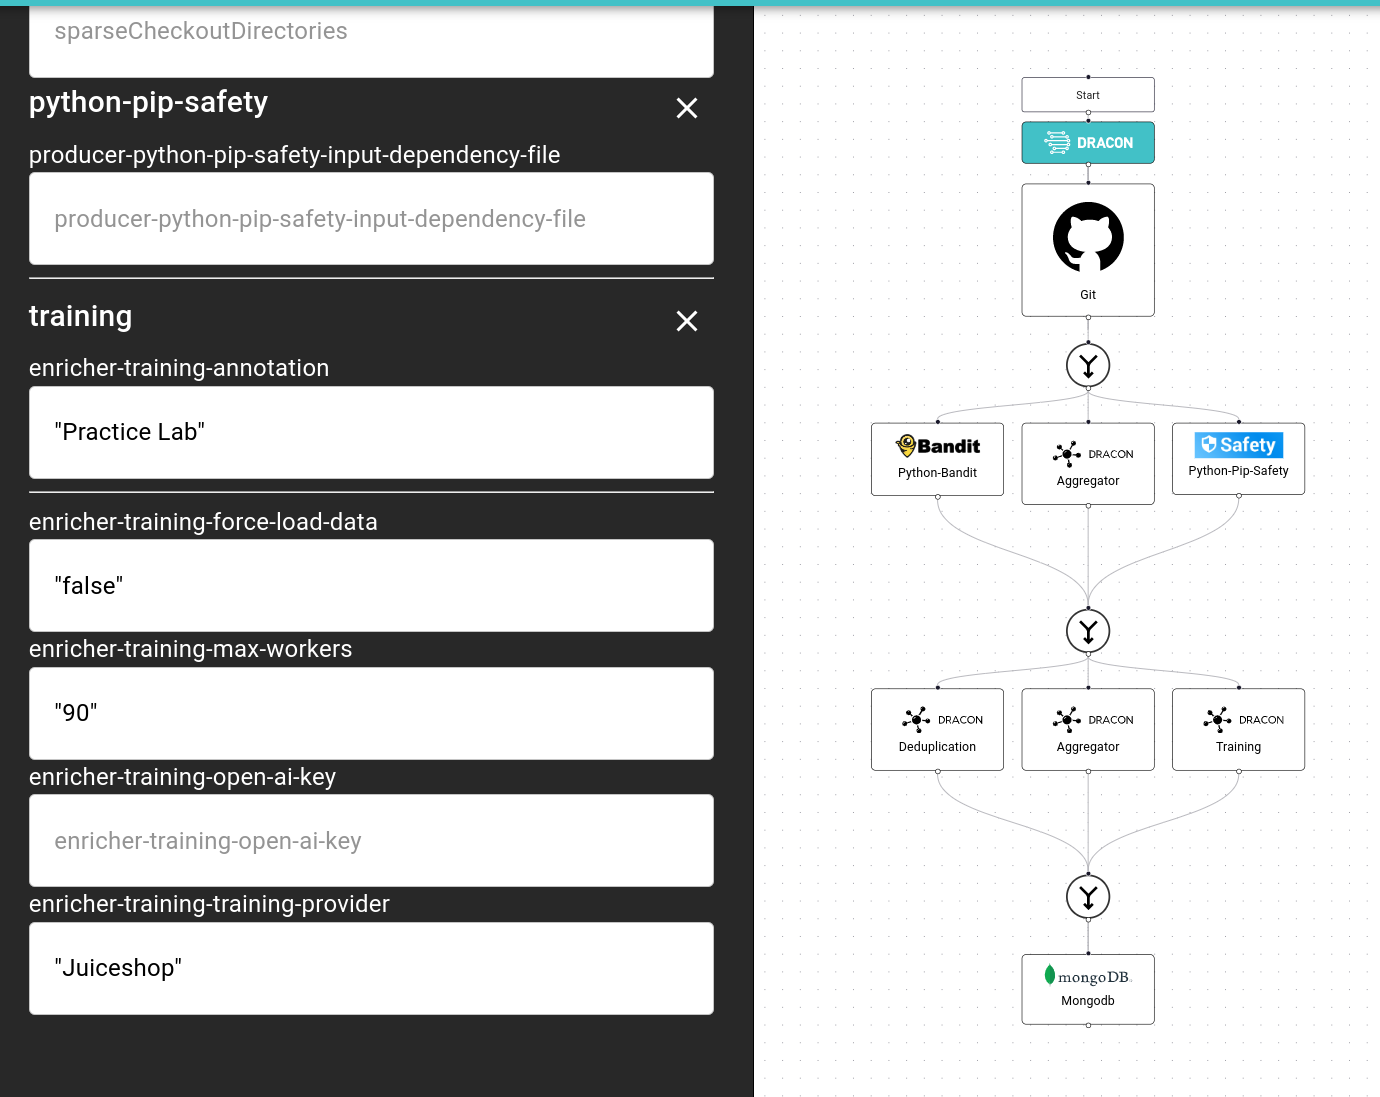
Task: Edit the enricher-training-annotation field
Action: coord(371,433)
